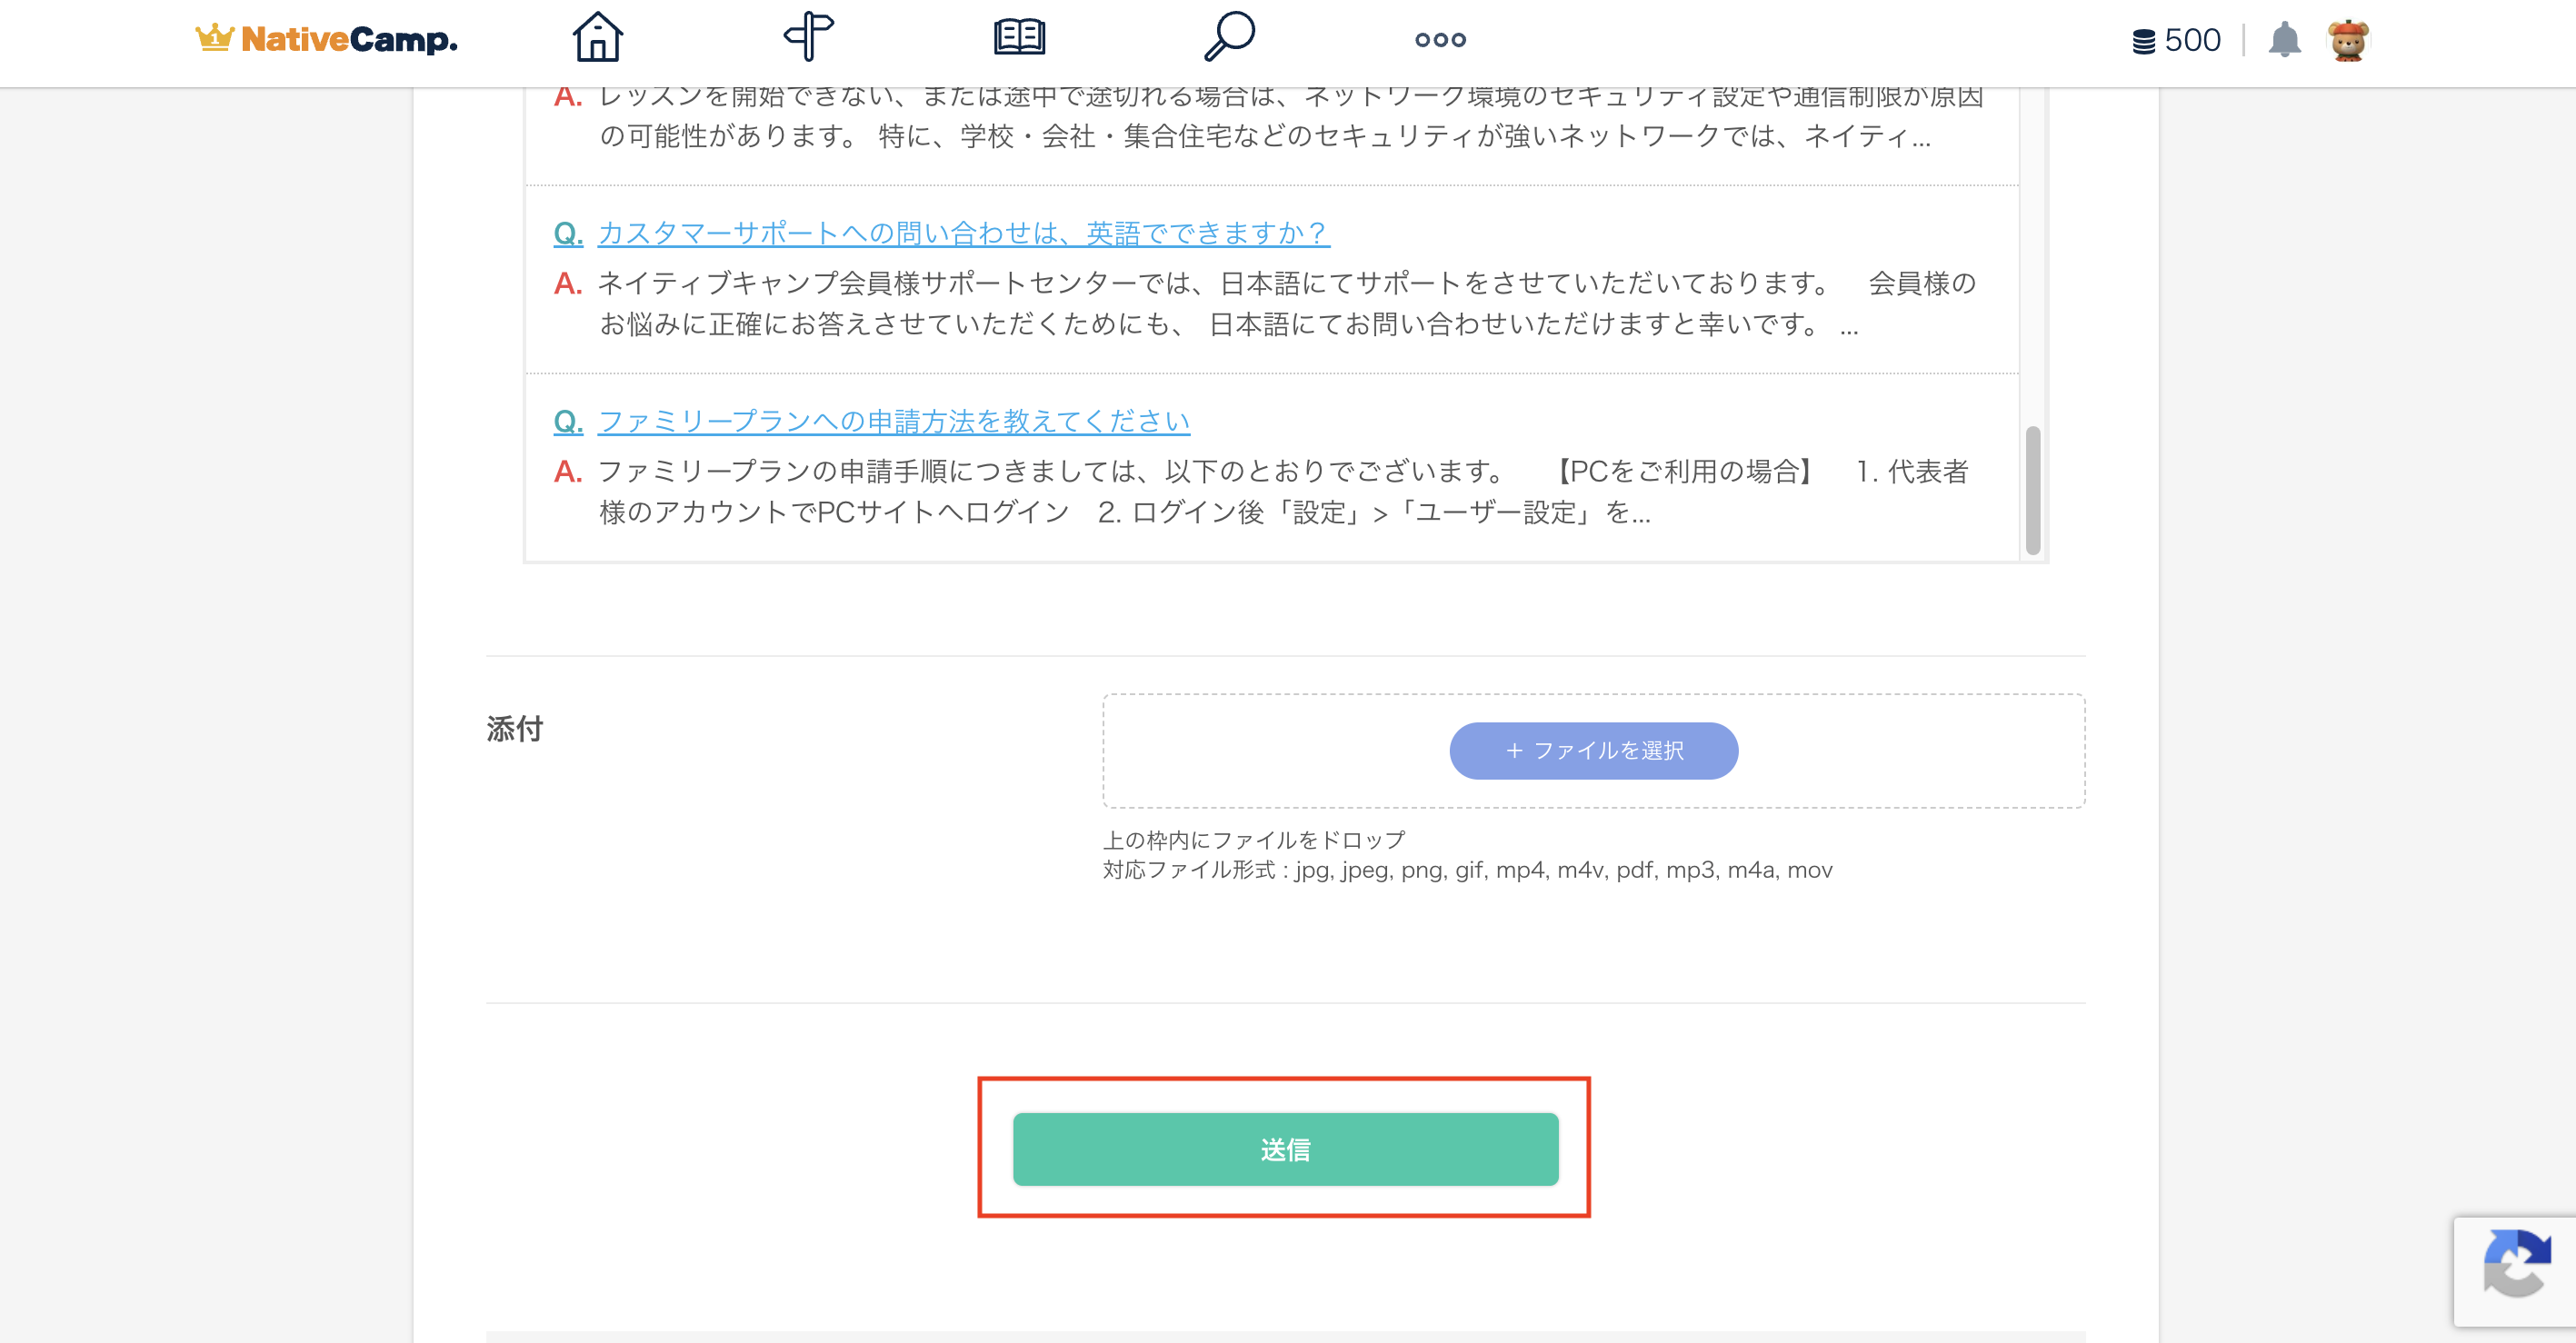Click the FAQ list scrollbar thumb
This screenshot has height=1343, width=2576.
tap(2032, 490)
